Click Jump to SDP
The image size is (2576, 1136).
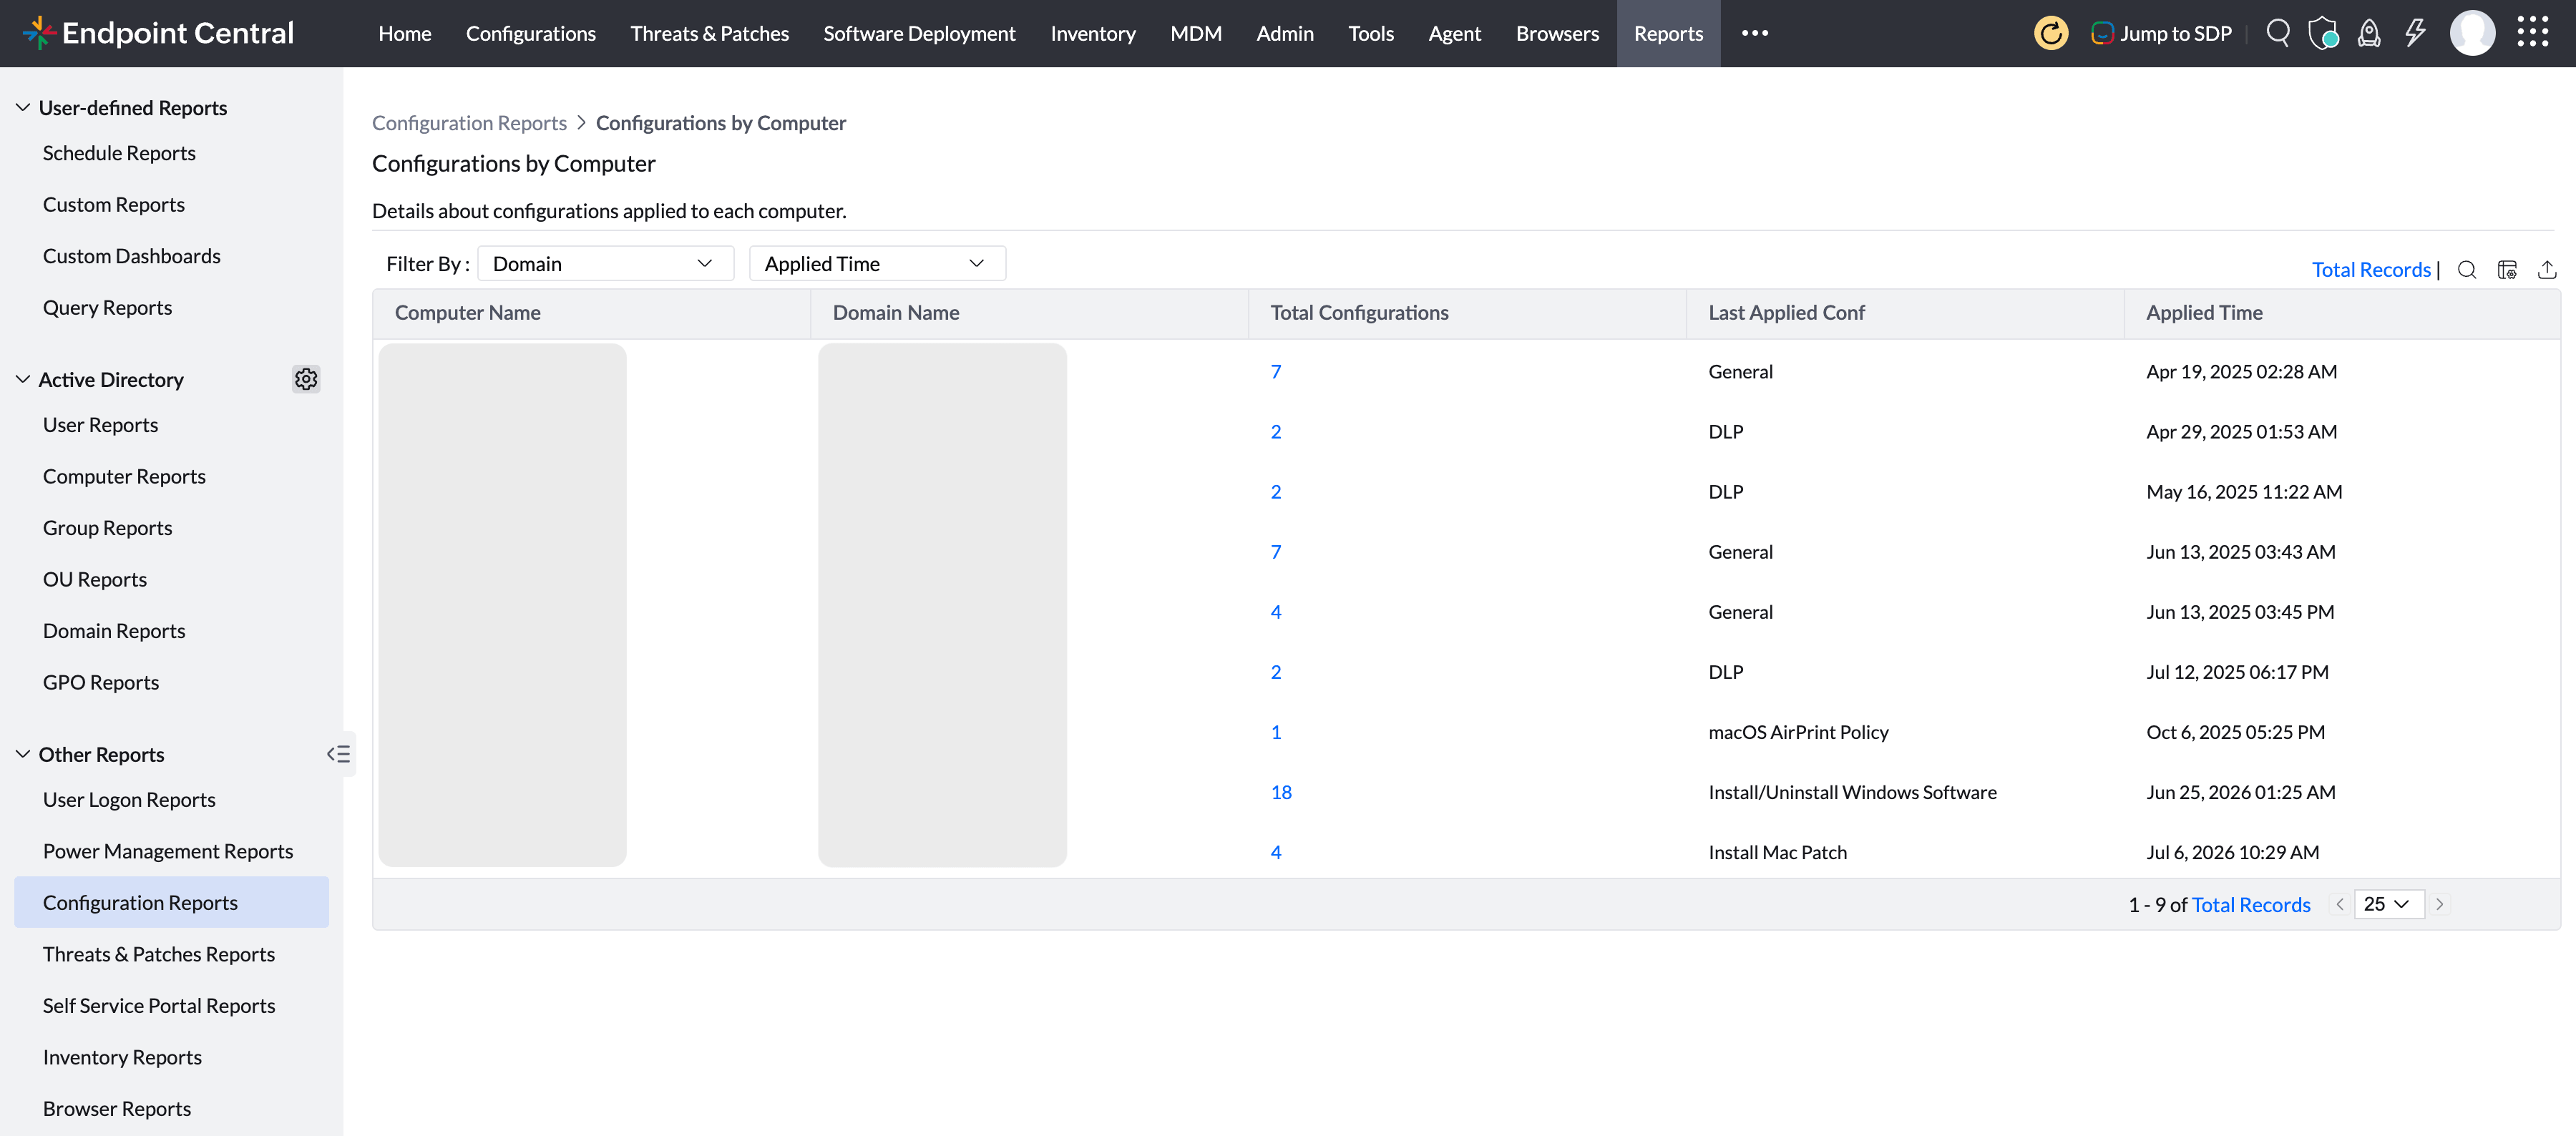pos(2161,33)
